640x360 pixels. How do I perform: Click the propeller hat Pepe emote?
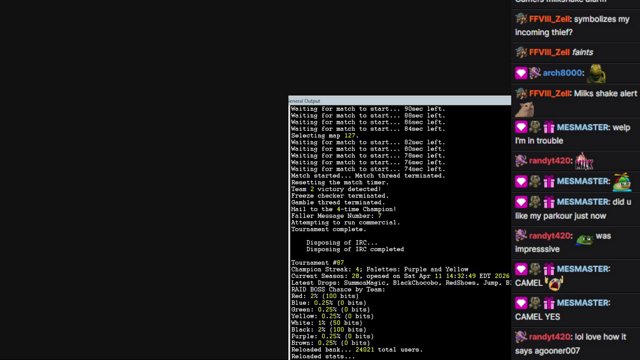point(622,182)
